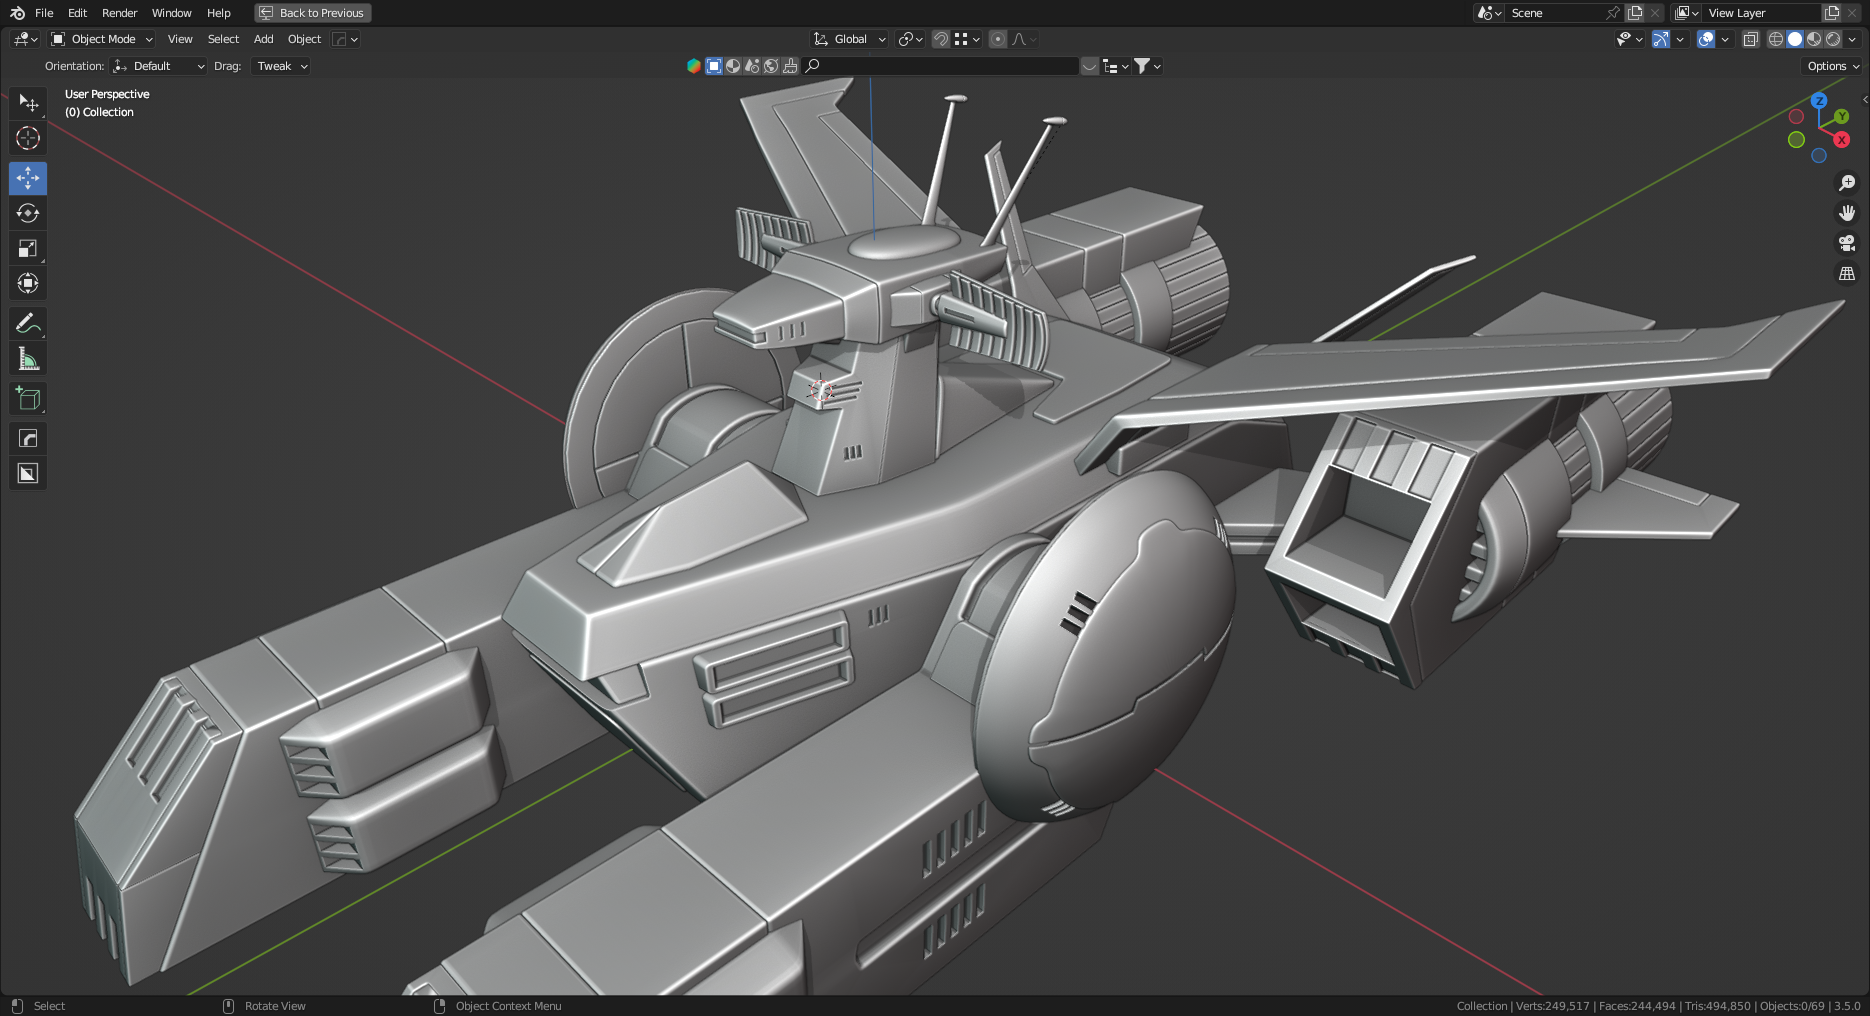Select the Measure ruler tool
This screenshot has width=1870, height=1016.
pyautogui.click(x=28, y=358)
